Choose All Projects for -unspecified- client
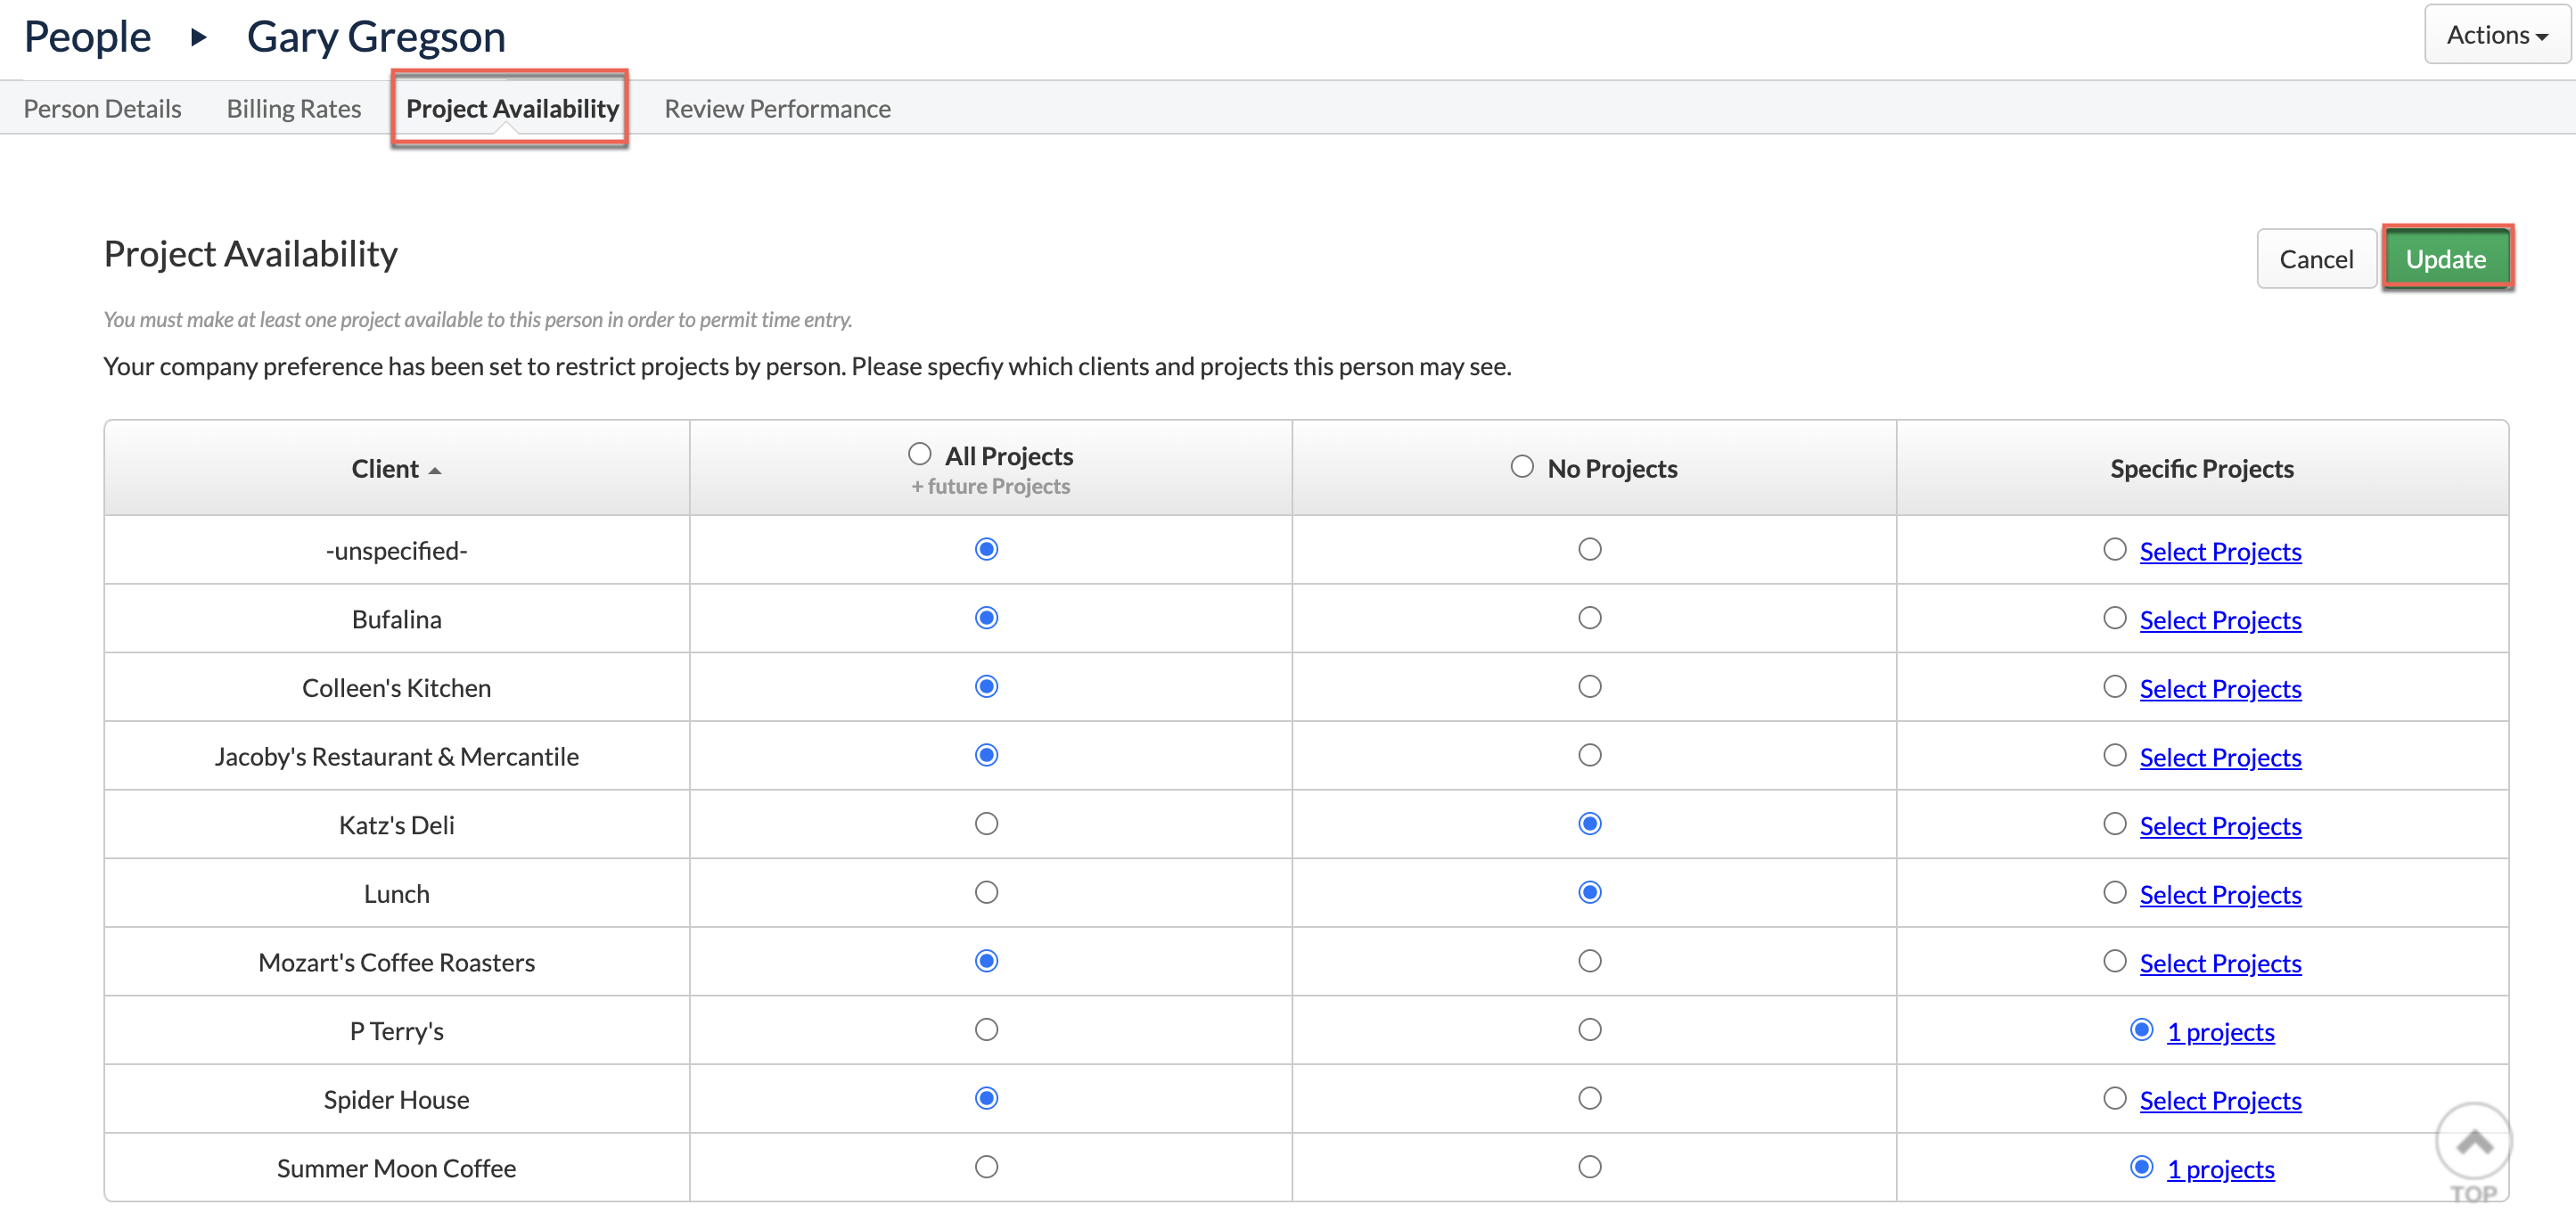2576x1230 pixels. 986,549
